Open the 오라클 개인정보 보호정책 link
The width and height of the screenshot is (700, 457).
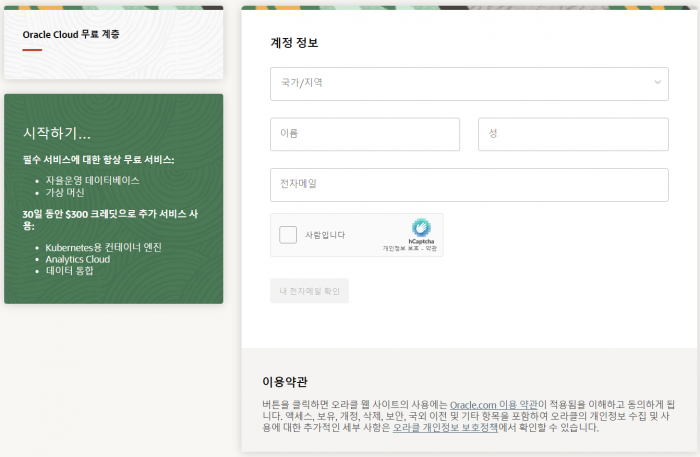445,428
